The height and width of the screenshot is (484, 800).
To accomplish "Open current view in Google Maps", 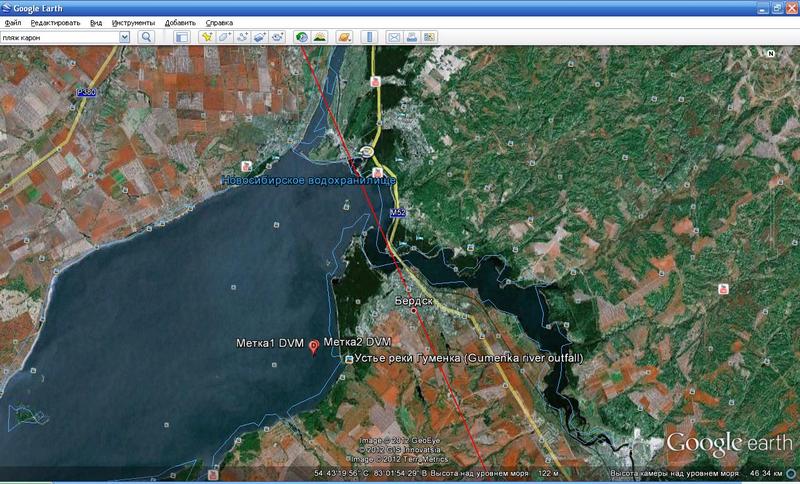I will pos(429,37).
